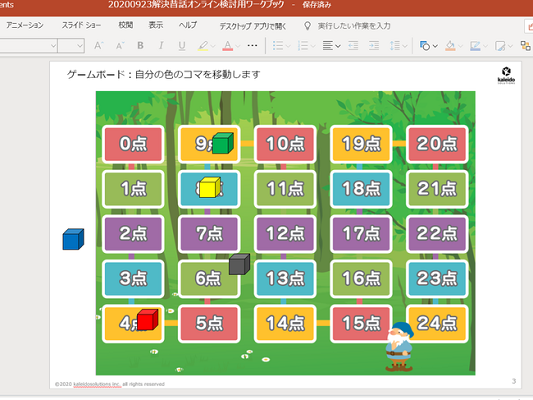Click the 実行したい作業を入力 search field

pos(354,26)
